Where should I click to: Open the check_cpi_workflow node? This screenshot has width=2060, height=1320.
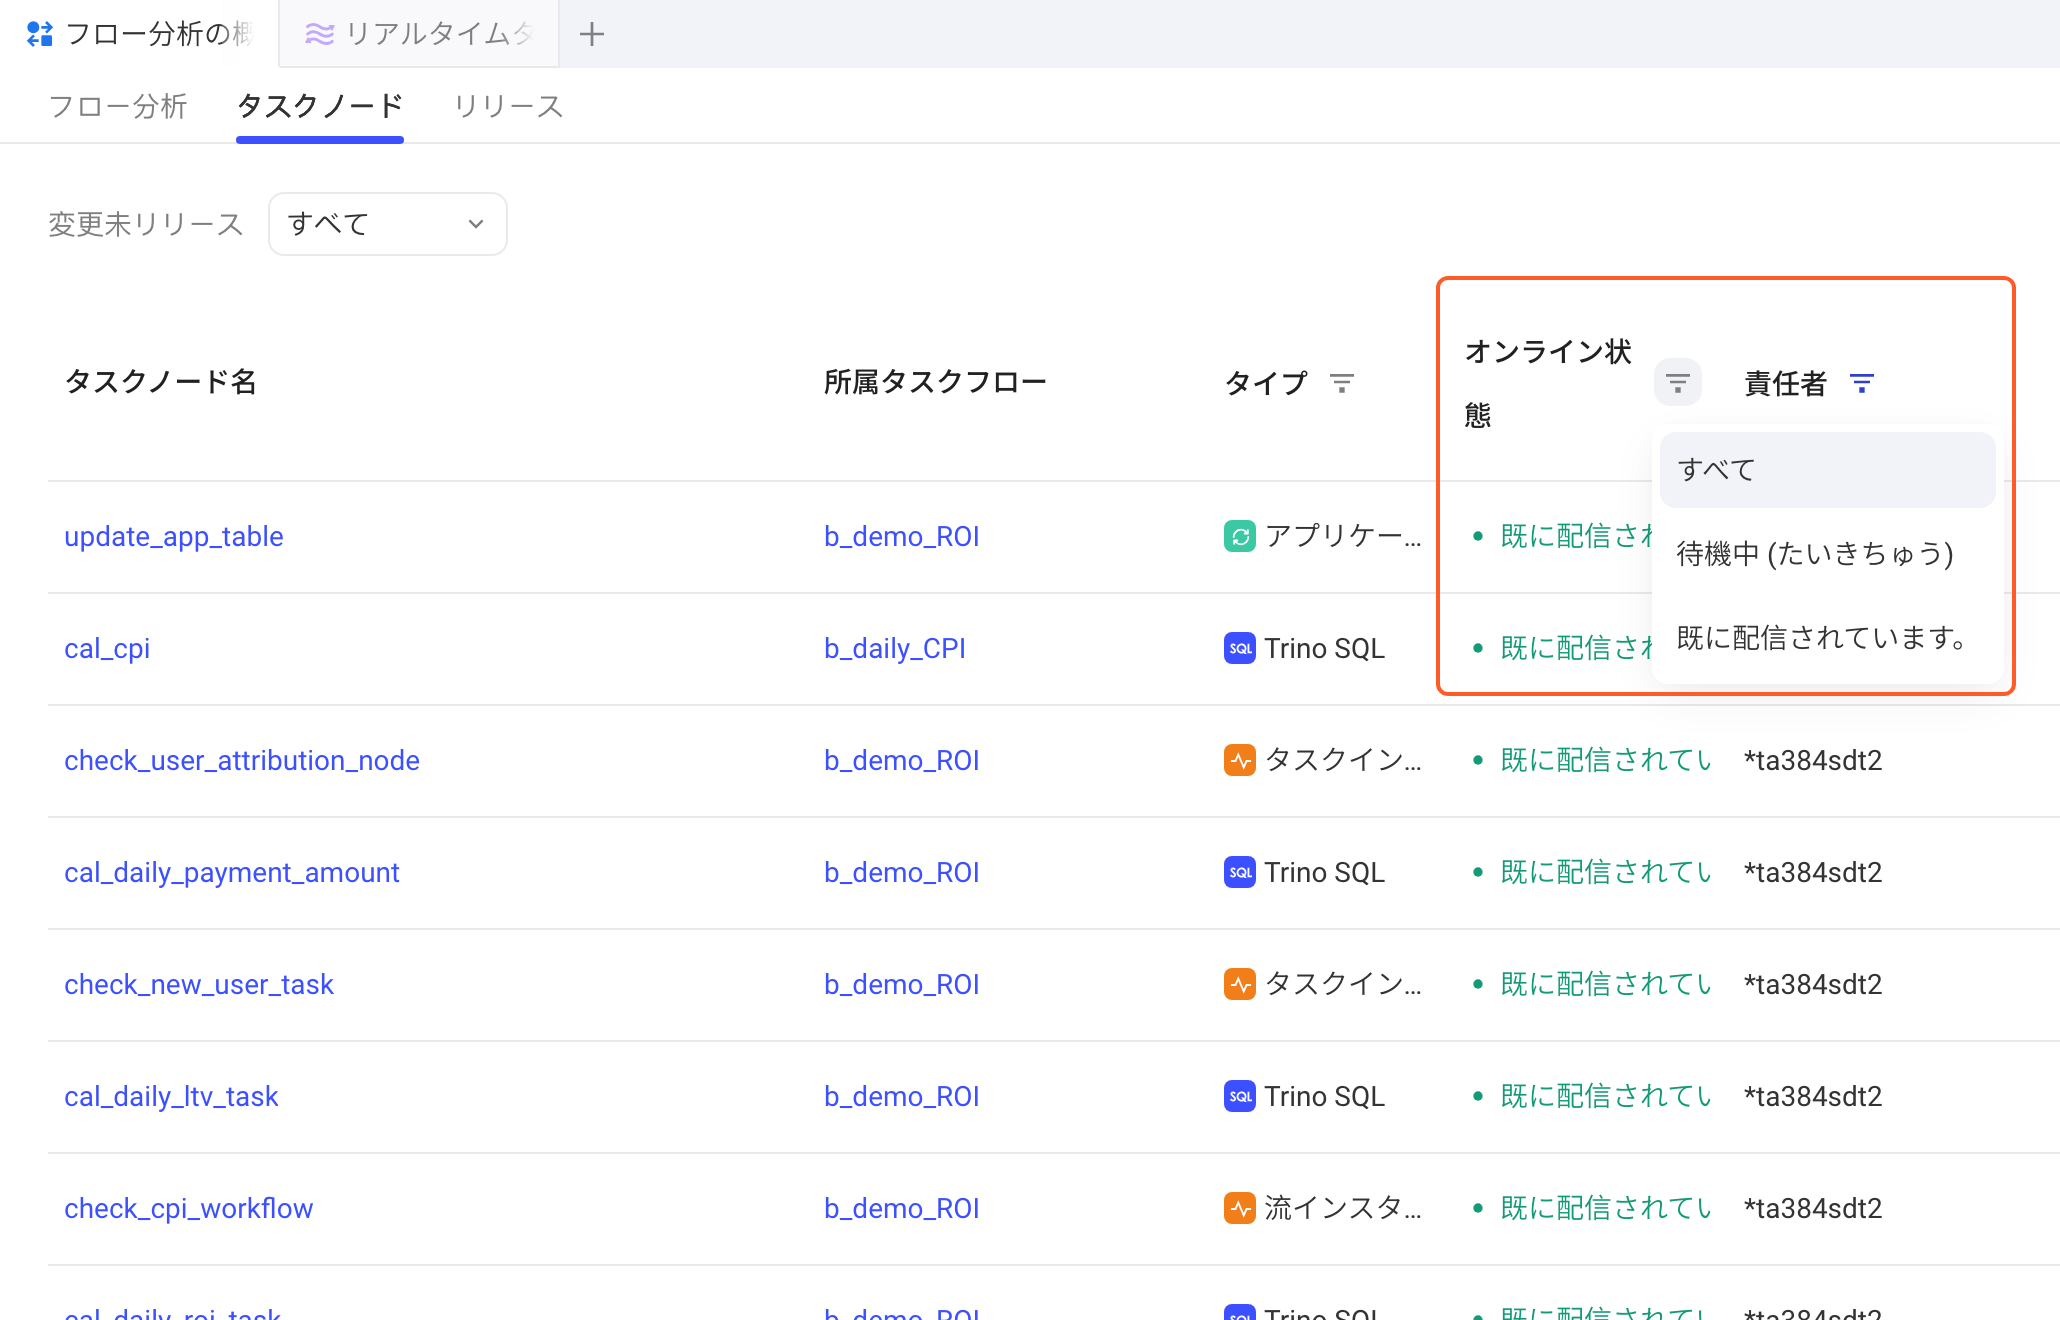[x=189, y=1208]
